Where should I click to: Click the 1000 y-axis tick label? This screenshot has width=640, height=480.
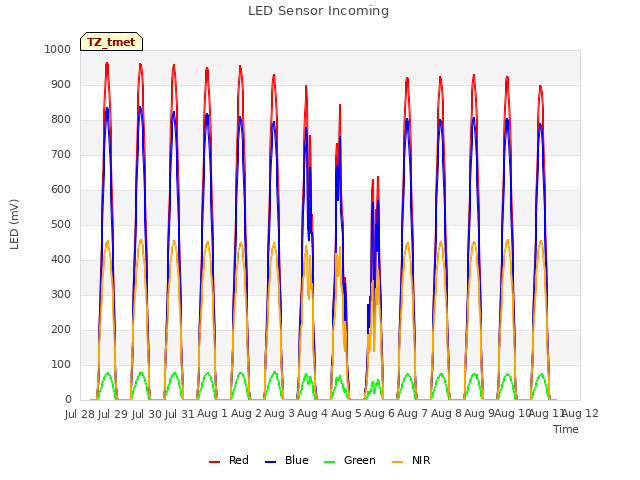(x=58, y=49)
